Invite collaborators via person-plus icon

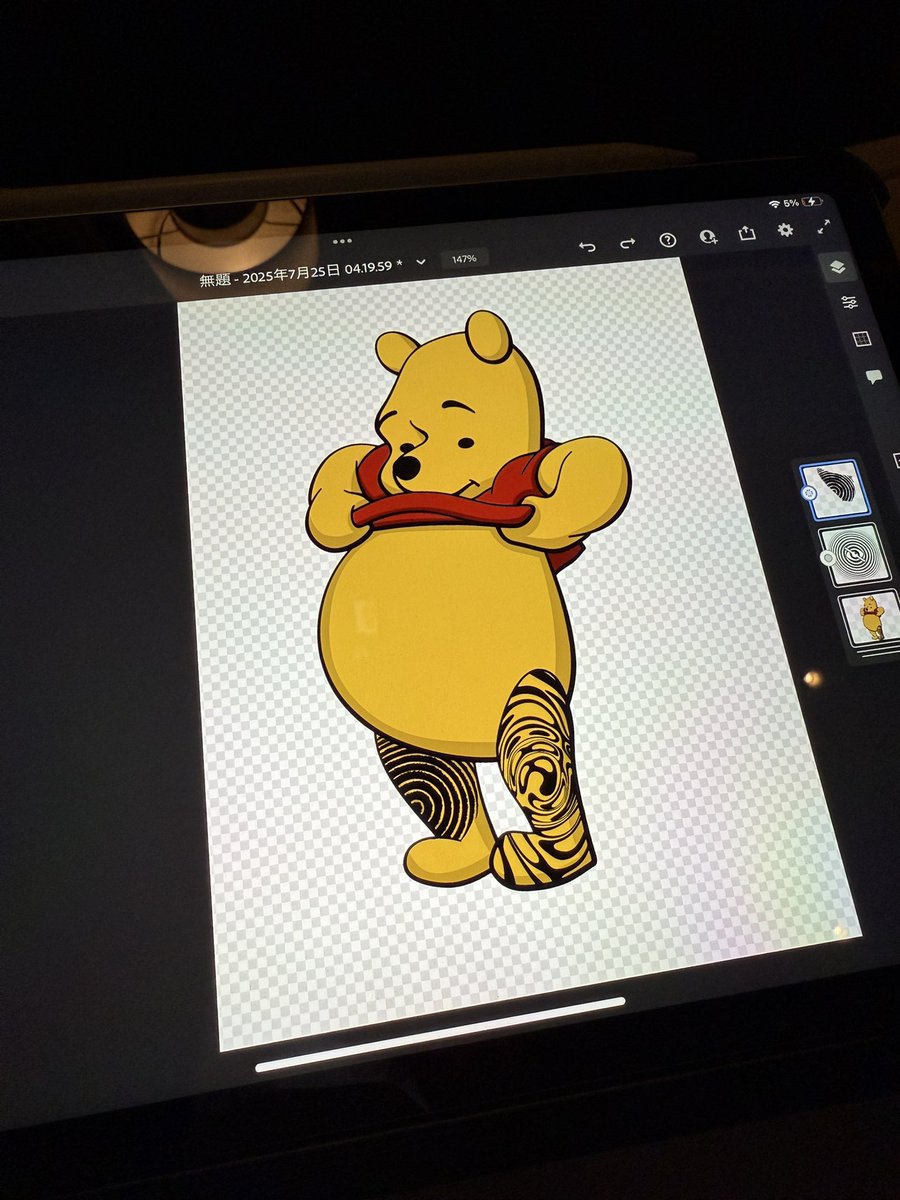point(708,236)
